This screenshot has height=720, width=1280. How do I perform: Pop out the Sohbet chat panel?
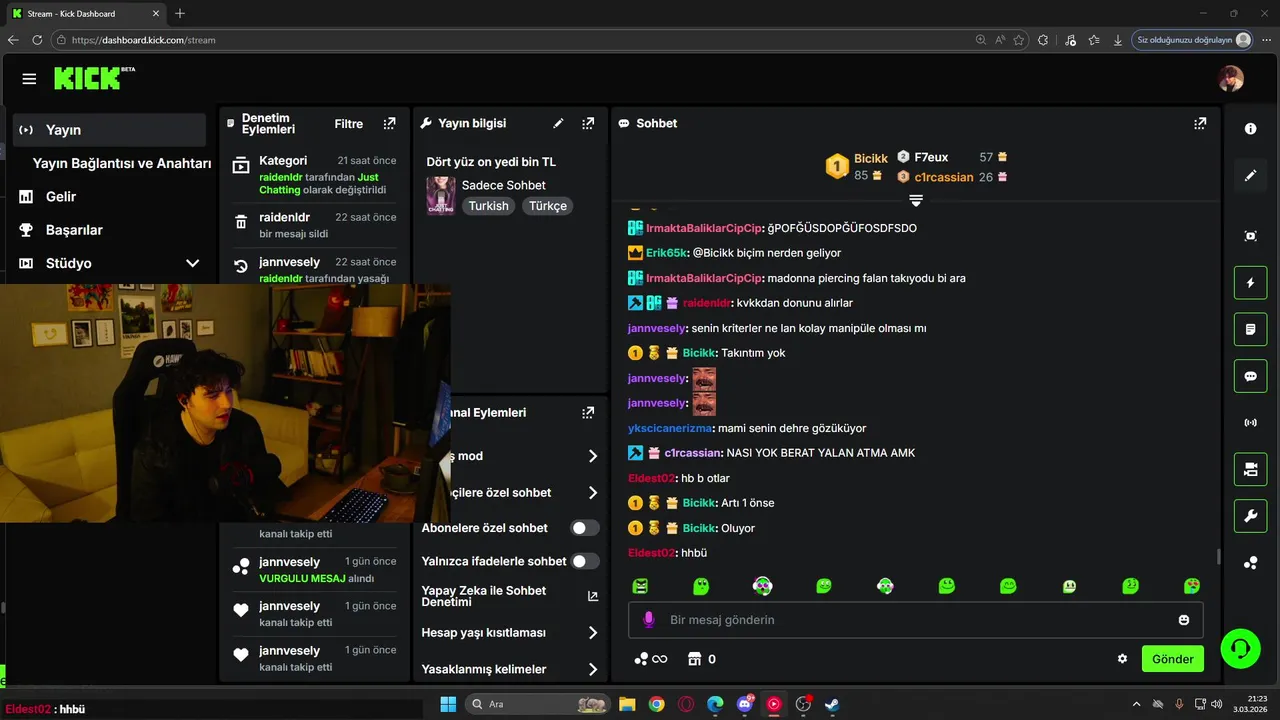pyautogui.click(x=1199, y=124)
